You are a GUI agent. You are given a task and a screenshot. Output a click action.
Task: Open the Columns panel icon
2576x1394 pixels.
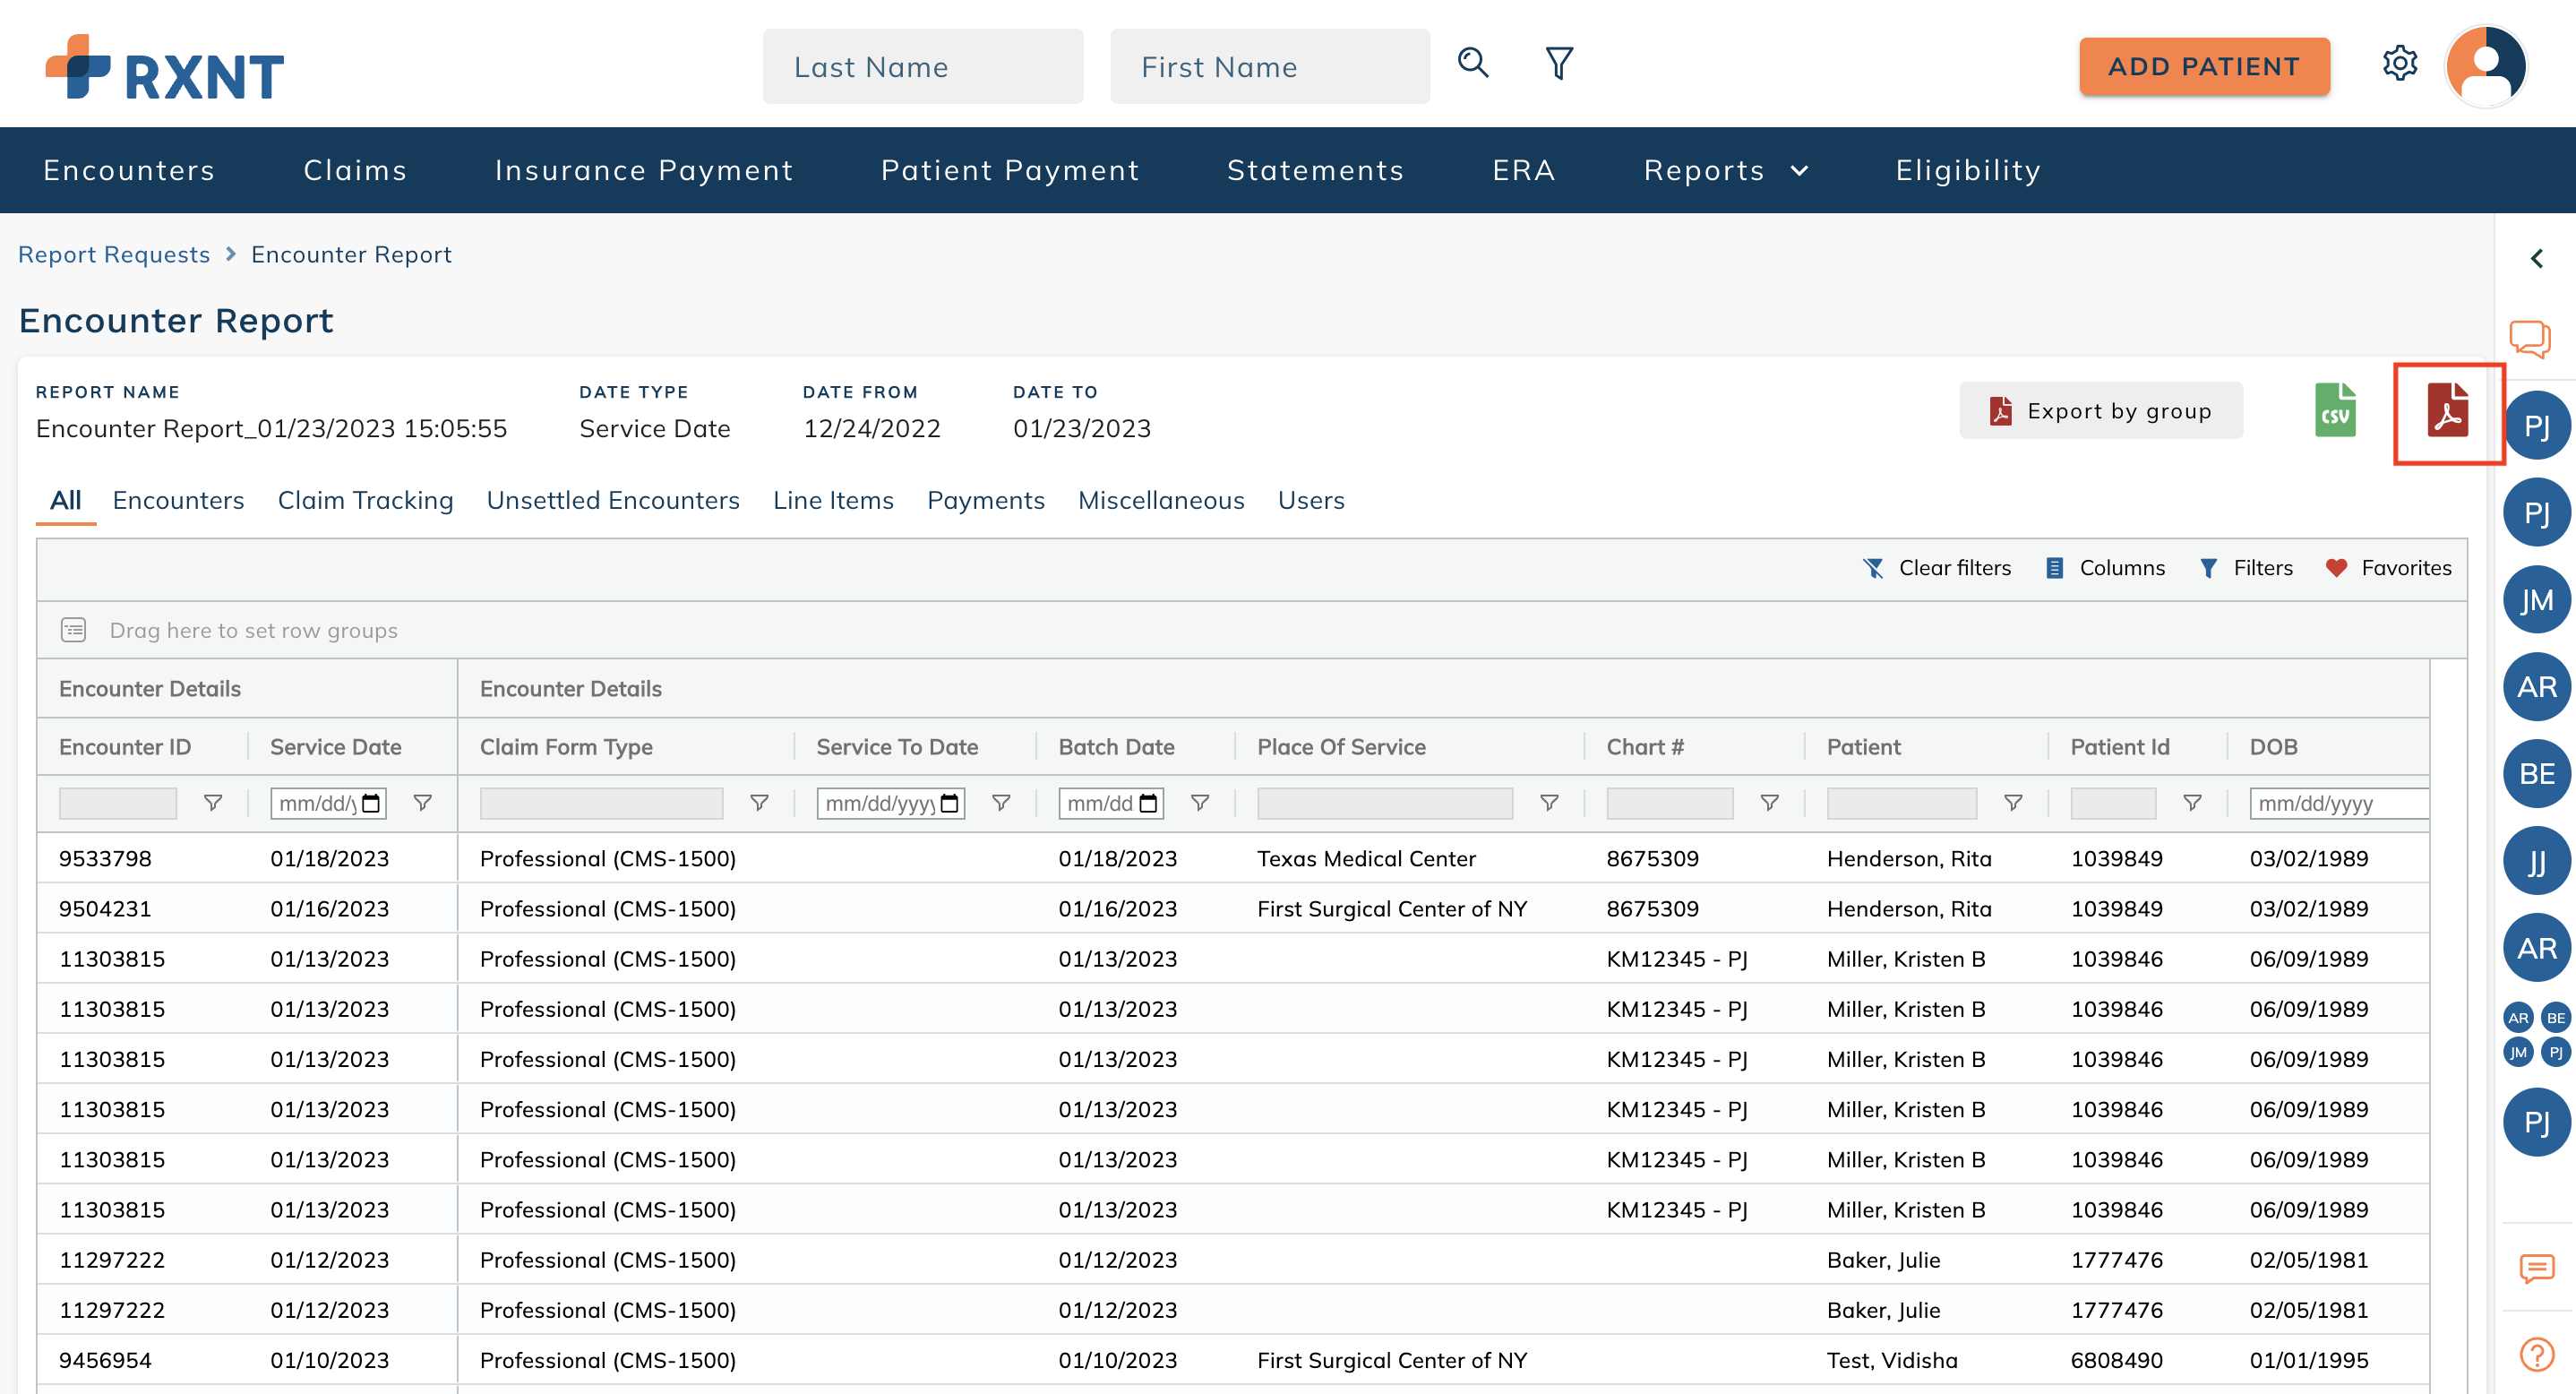(2056, 568)
